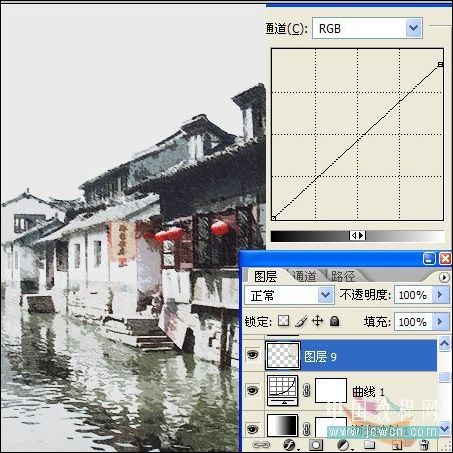This screenshot has width=453, height=453.
Task: Create new fill or adjustment layer
Action: click(343, 445)
